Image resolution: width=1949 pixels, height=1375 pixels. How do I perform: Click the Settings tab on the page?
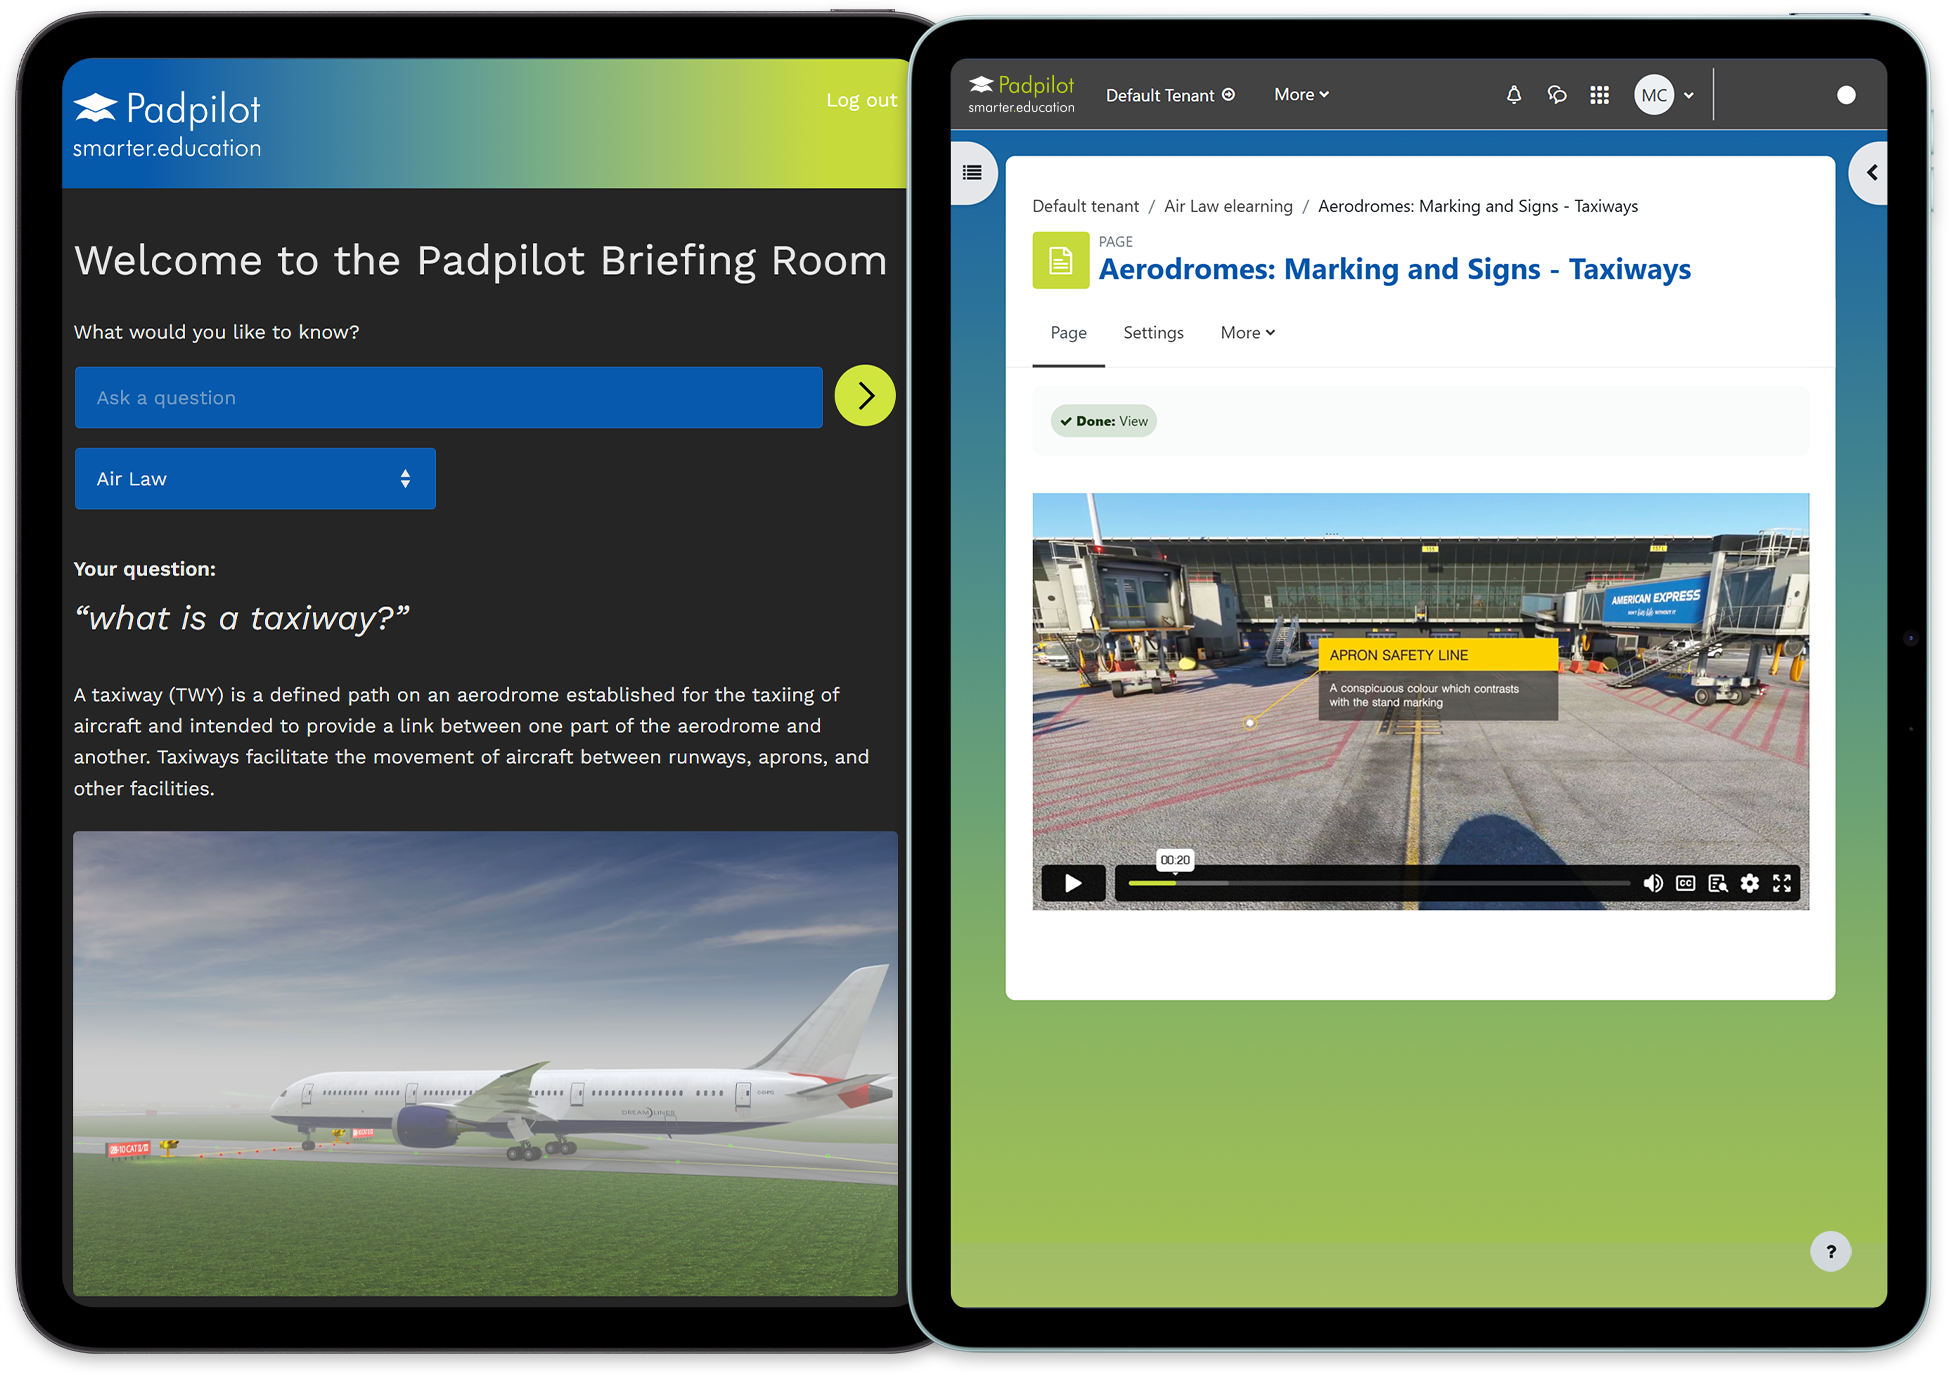click(1155, 332)
